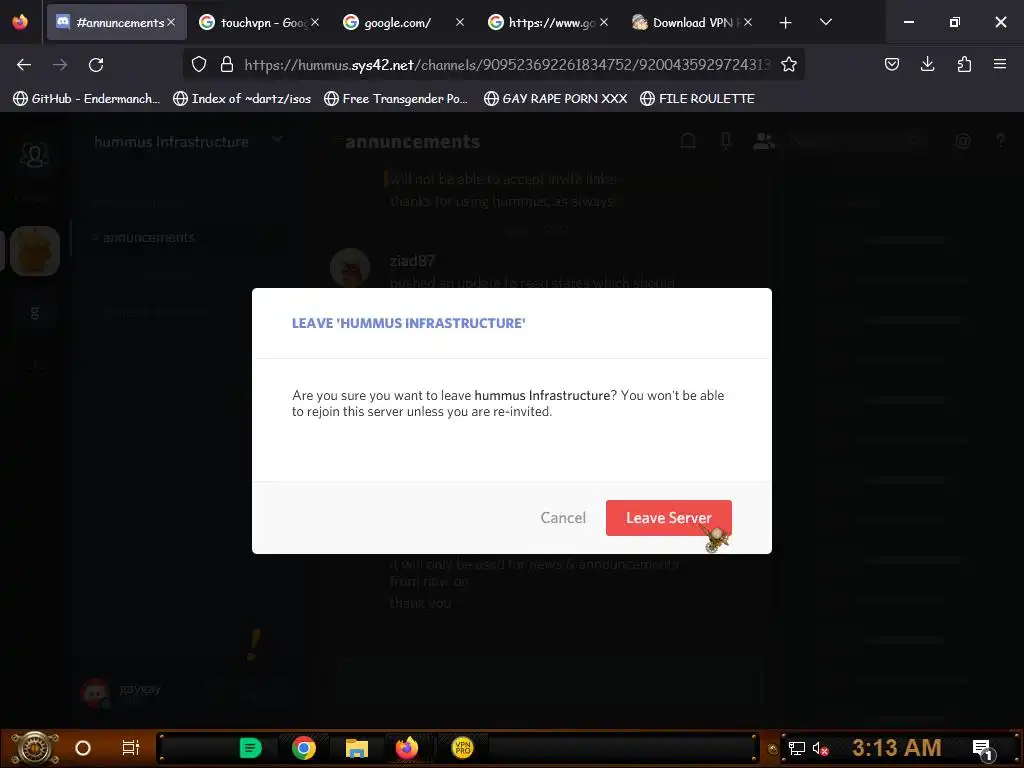
Task: Open a new browser tab
Action: 786,23
